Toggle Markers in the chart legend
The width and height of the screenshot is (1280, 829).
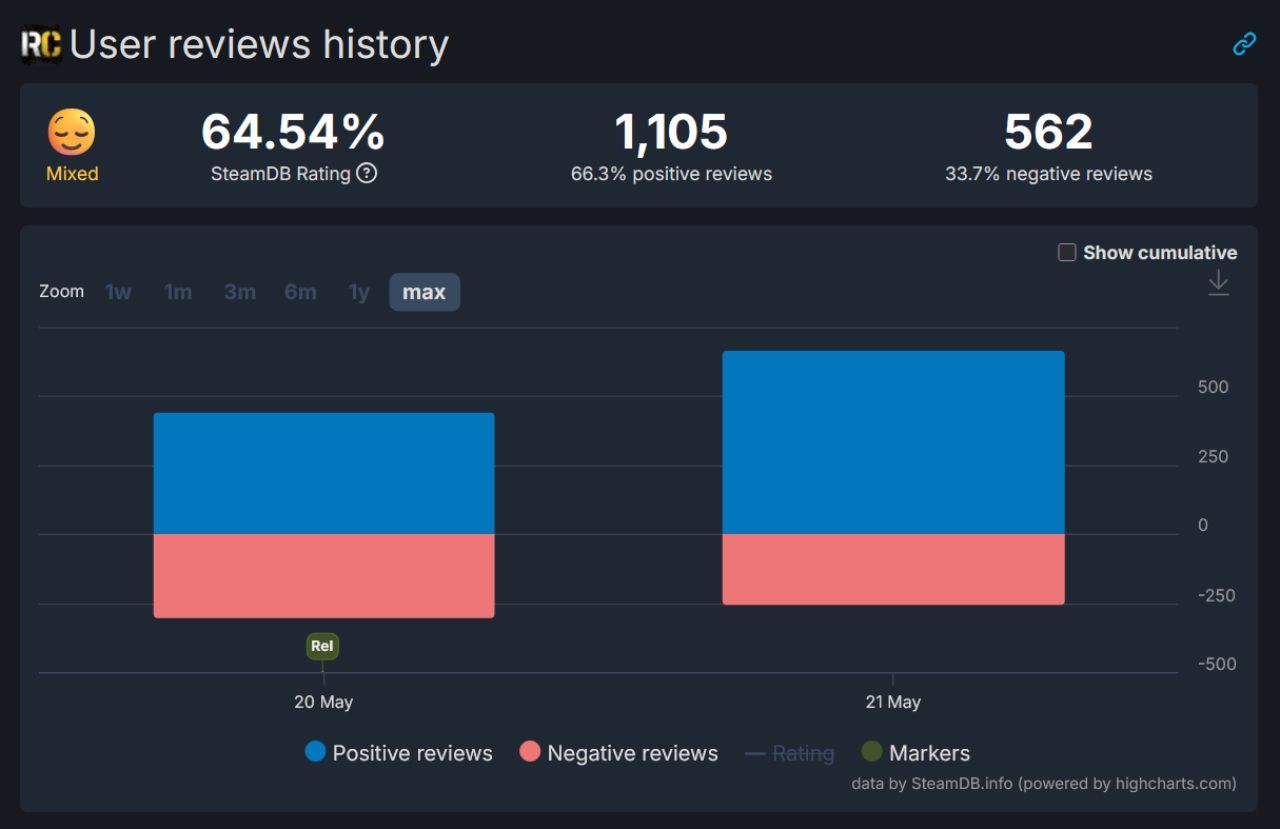pos(915,753)
